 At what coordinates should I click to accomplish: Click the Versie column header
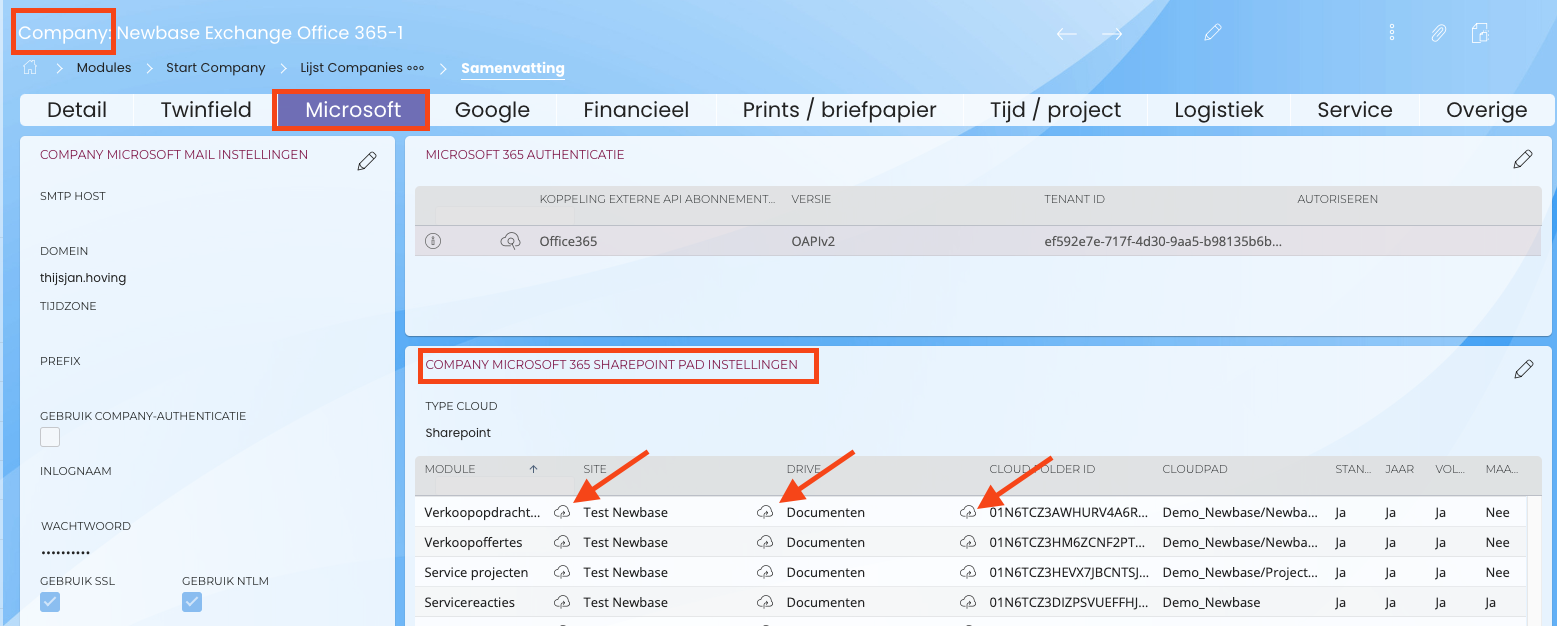(x=811, y=199)
